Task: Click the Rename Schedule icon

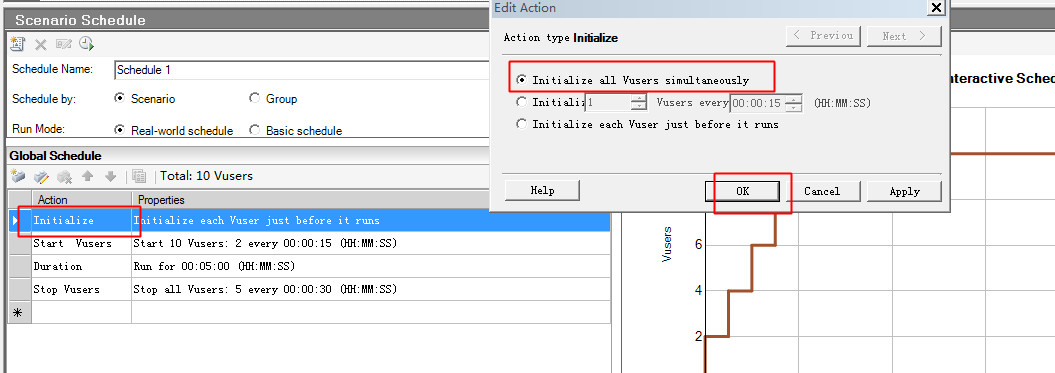Action: click(x=64, y=44)
